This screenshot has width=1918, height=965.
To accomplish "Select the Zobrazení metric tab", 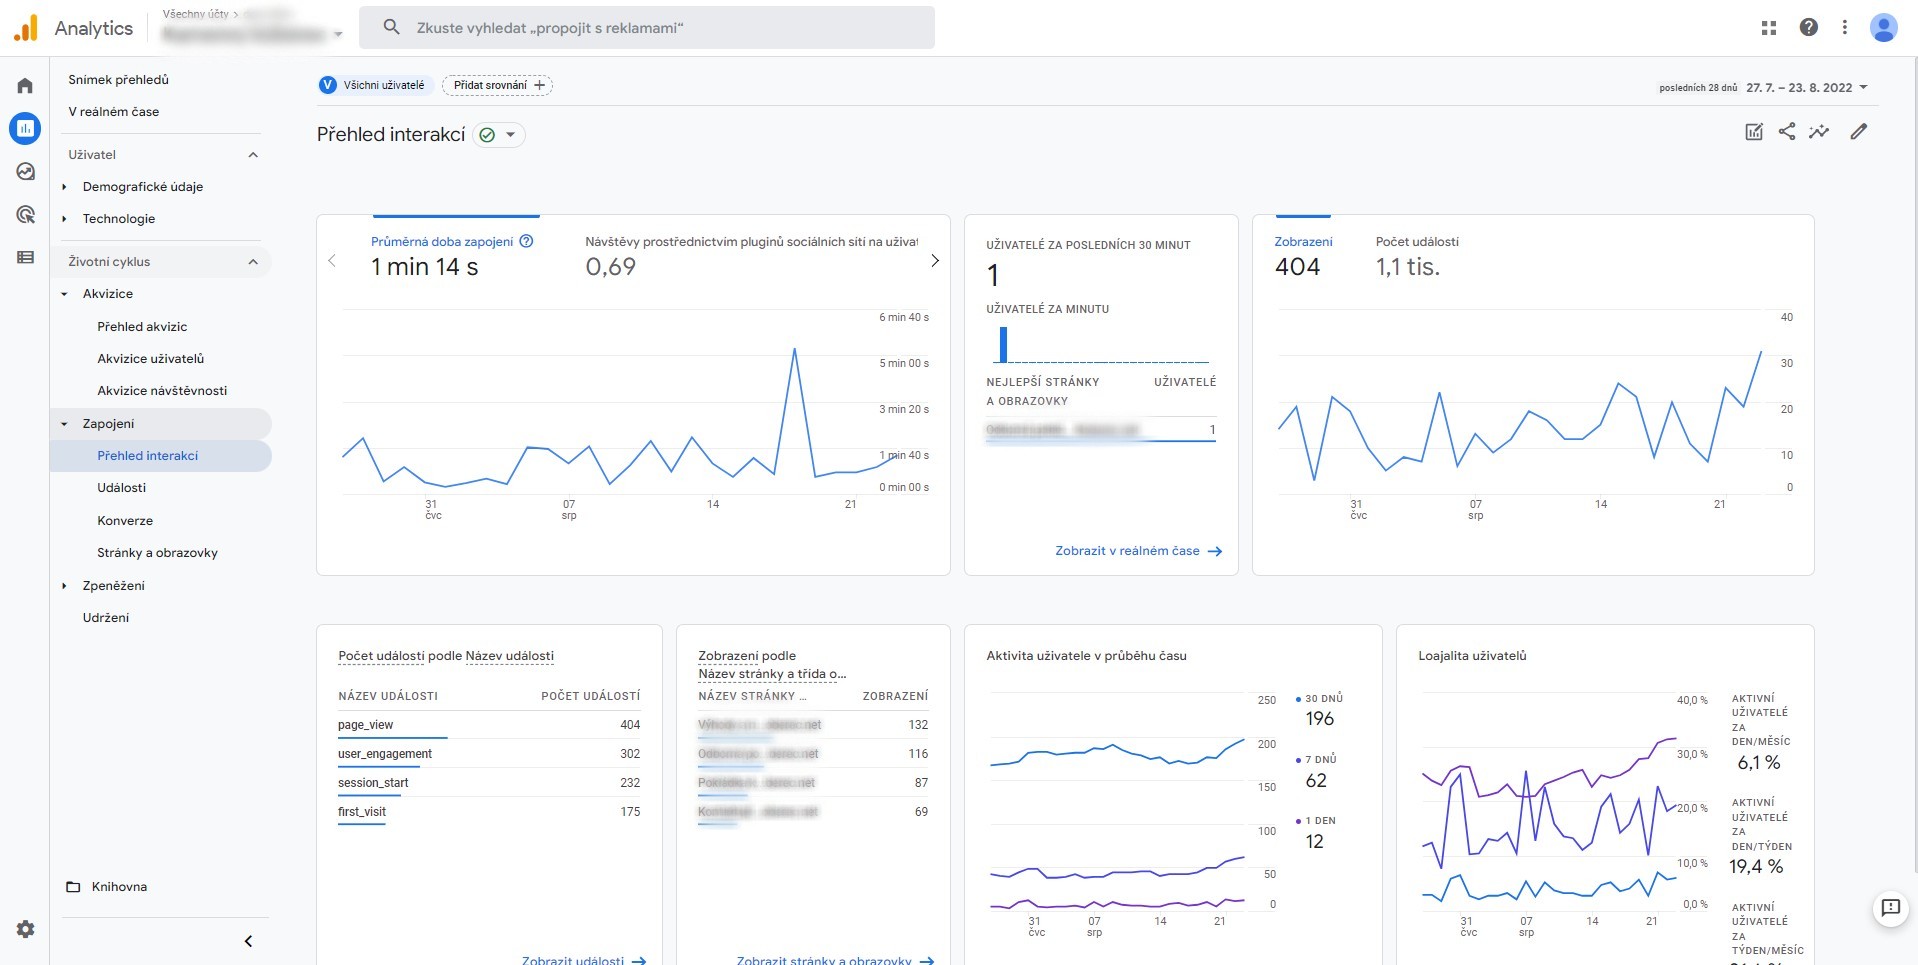I will [x=1303, y=256].
